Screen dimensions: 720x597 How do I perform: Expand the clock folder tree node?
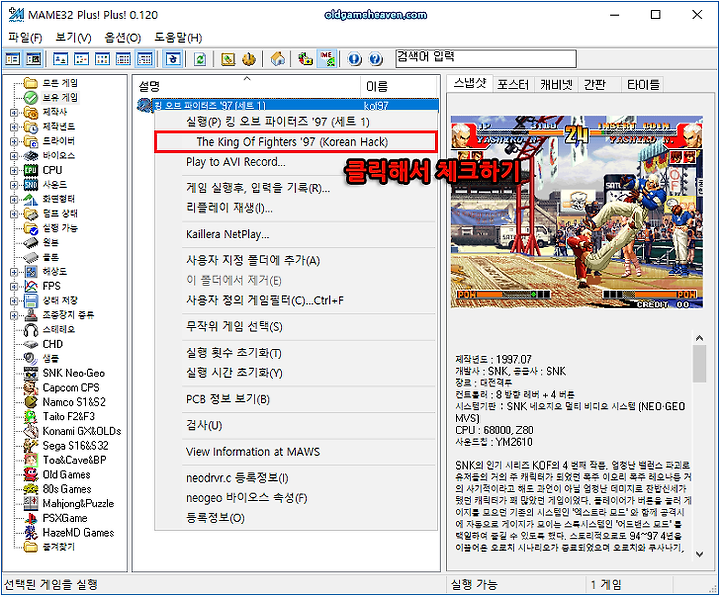pyautogui.click(x=14, y=127)
